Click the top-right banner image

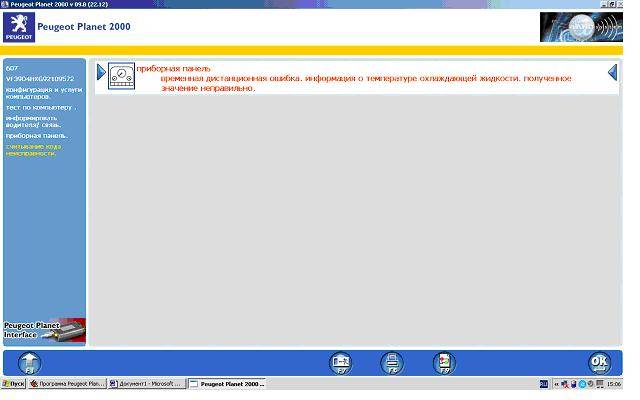(580, 27)
